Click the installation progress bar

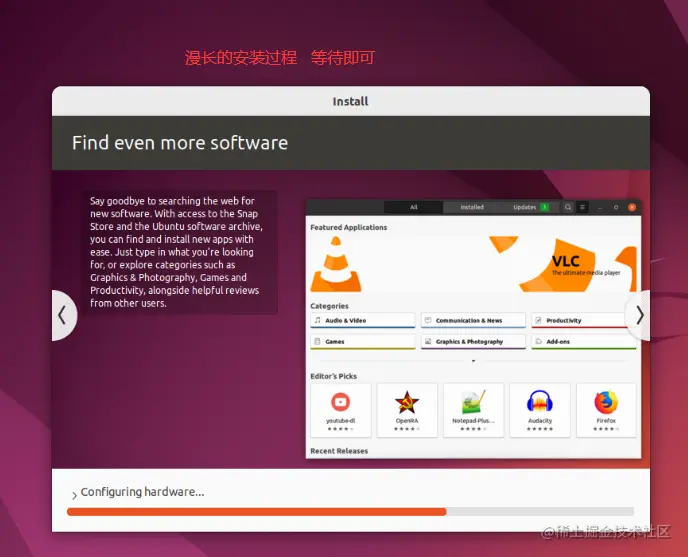point(350,511)
